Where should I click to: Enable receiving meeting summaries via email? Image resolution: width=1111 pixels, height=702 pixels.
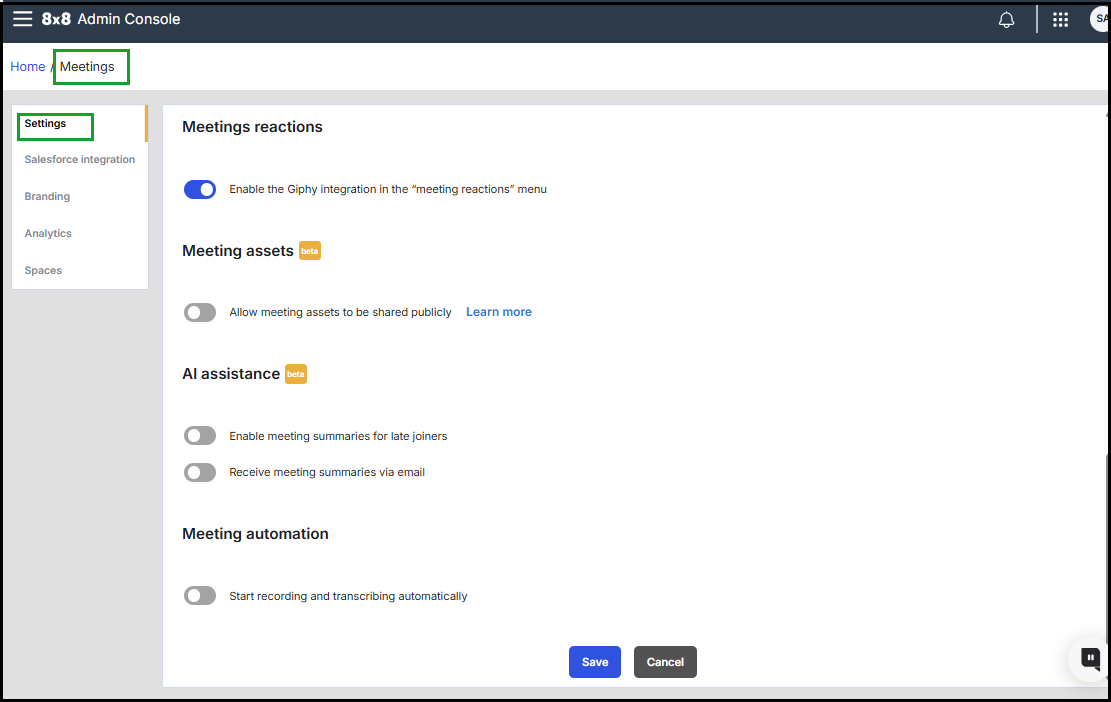pyautogui.click(x=200, y=473)
